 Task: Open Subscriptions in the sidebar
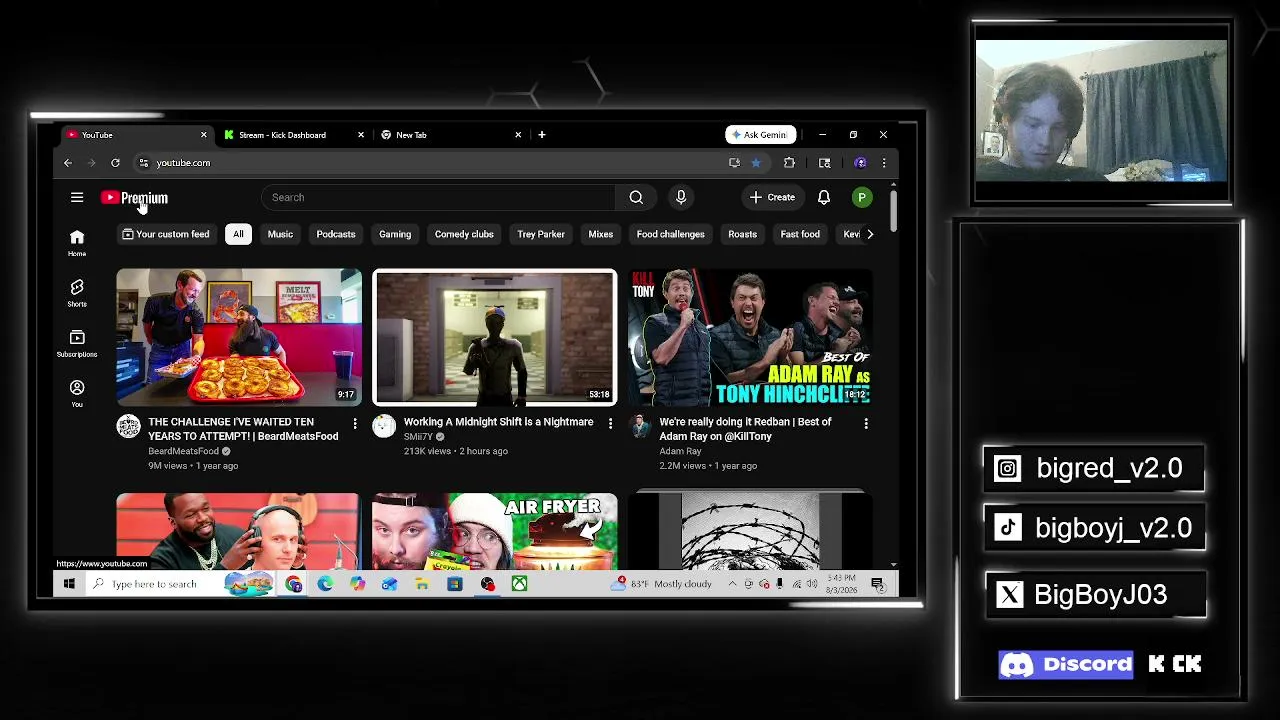(77, 342)
